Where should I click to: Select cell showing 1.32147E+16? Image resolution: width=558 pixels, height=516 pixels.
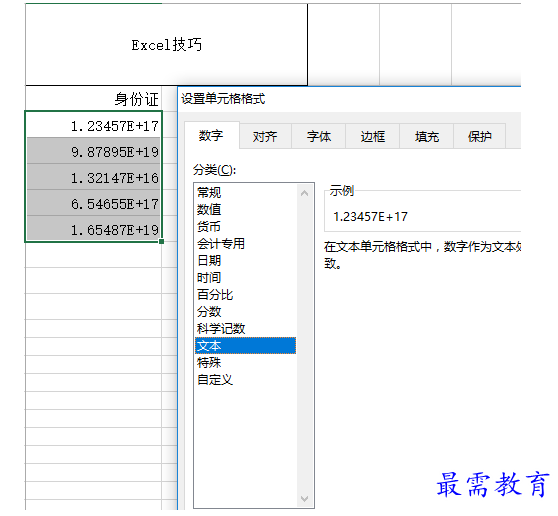point(93,177)
